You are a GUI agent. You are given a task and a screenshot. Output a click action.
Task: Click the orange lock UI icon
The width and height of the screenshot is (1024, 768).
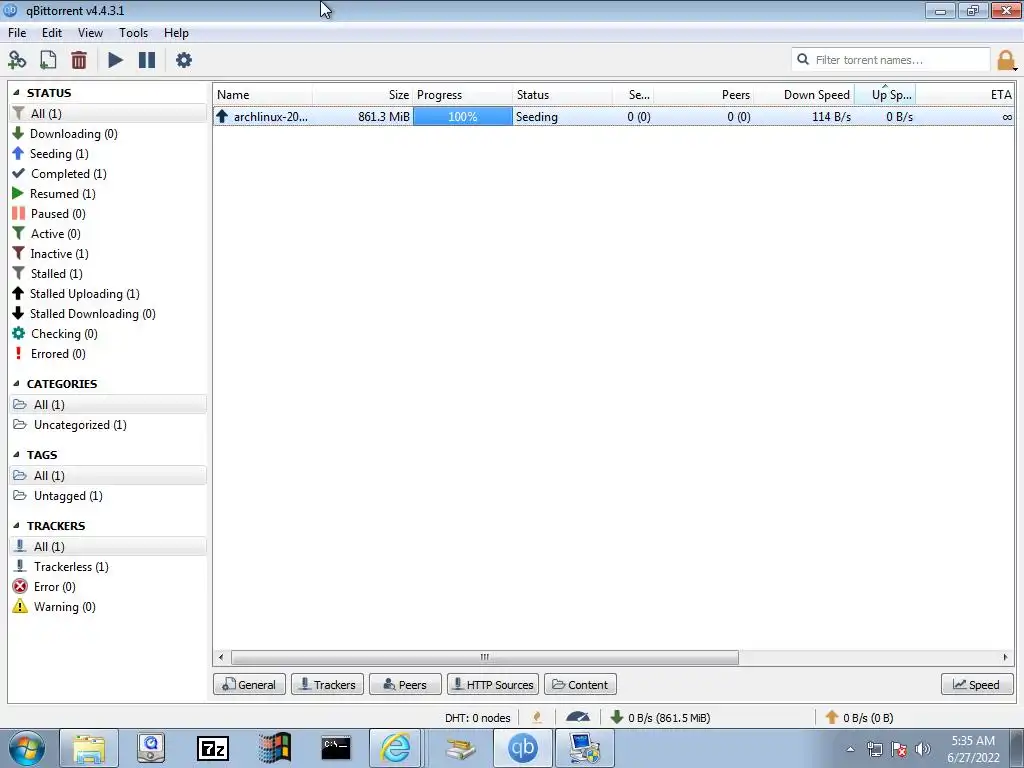tap(1006, 60)
